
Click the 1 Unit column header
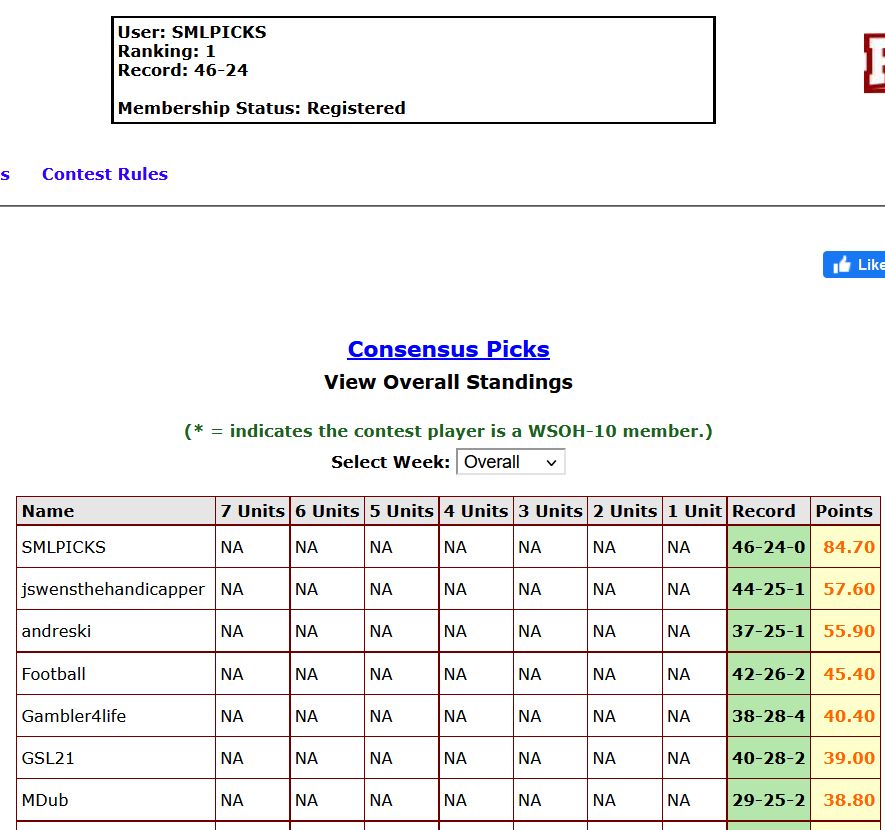[694, 511]
